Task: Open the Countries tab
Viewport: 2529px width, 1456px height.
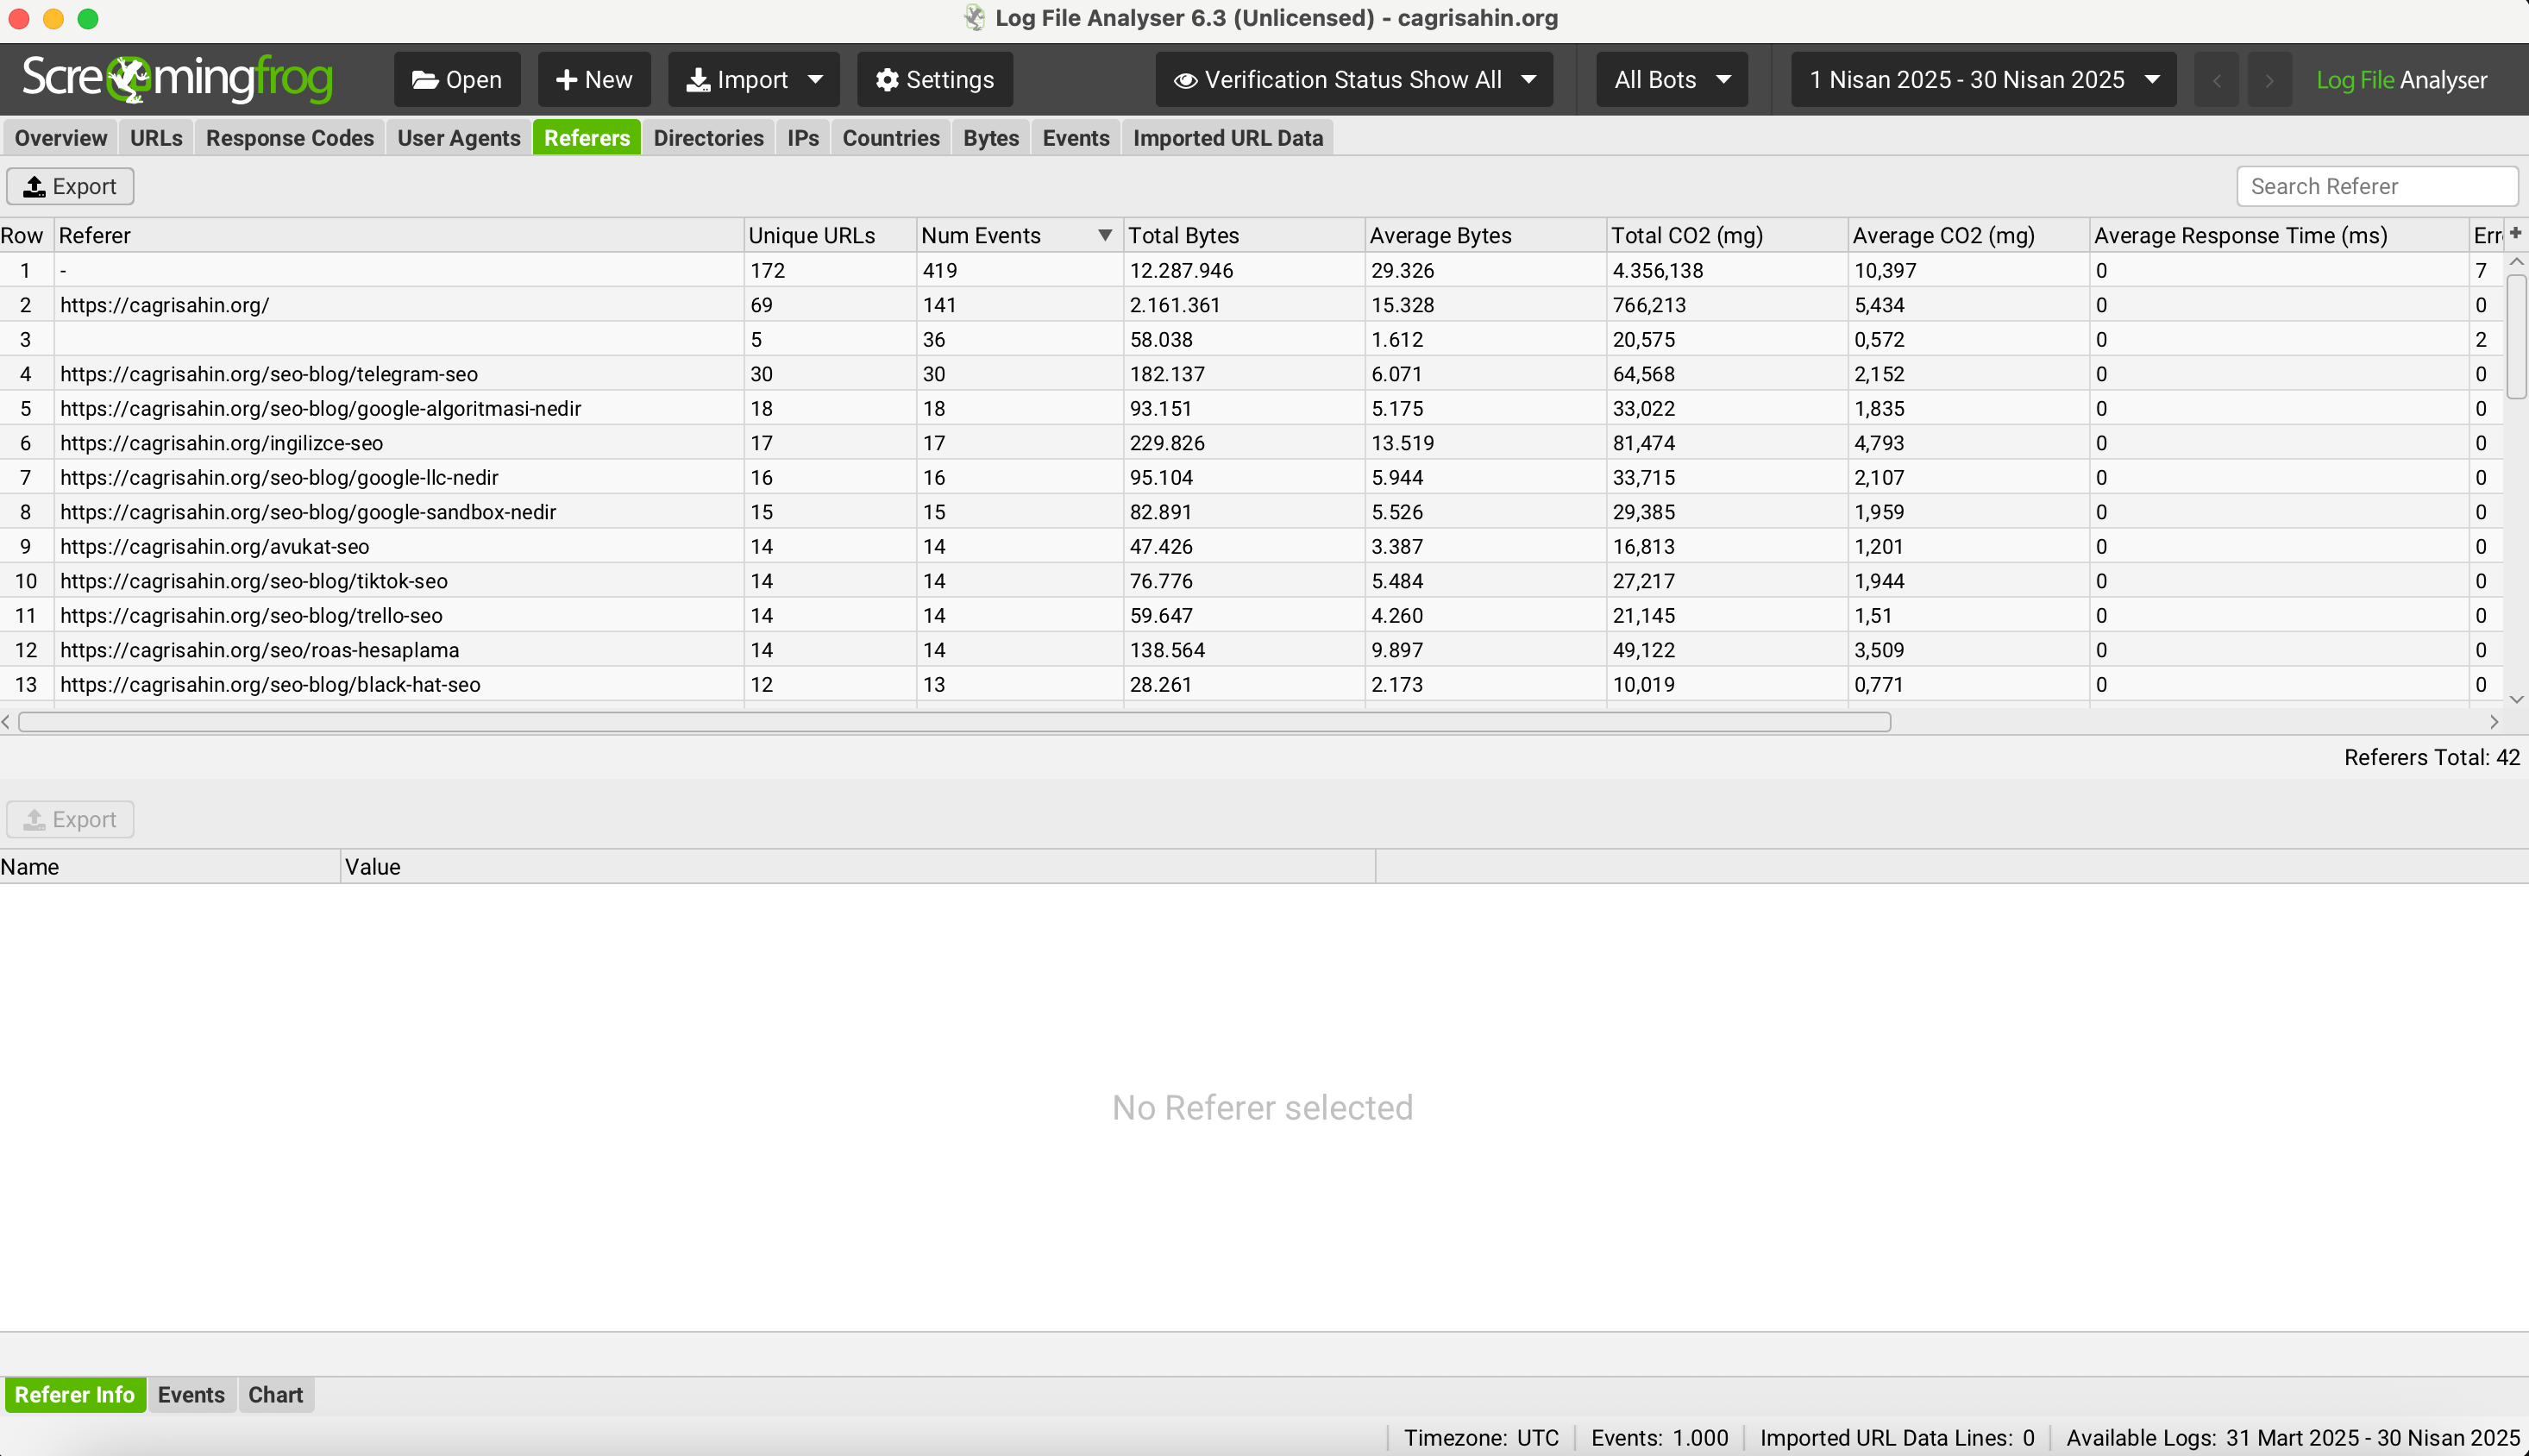Action: (891, 138)
